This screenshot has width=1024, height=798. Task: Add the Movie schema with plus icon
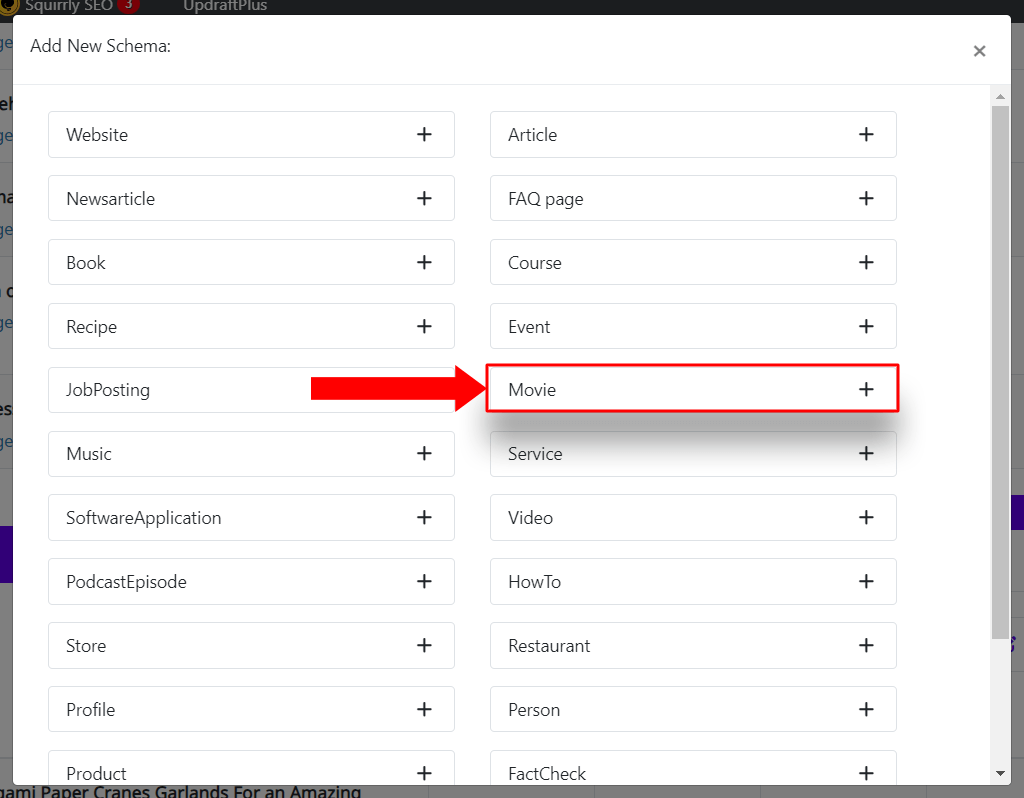coord(866,390)
